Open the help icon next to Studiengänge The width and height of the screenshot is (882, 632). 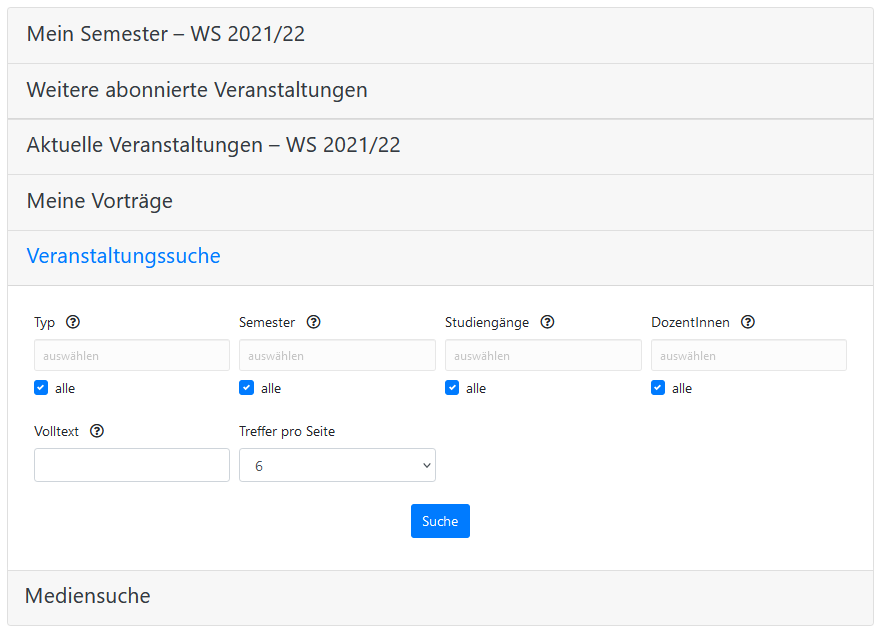pos(547,323)
